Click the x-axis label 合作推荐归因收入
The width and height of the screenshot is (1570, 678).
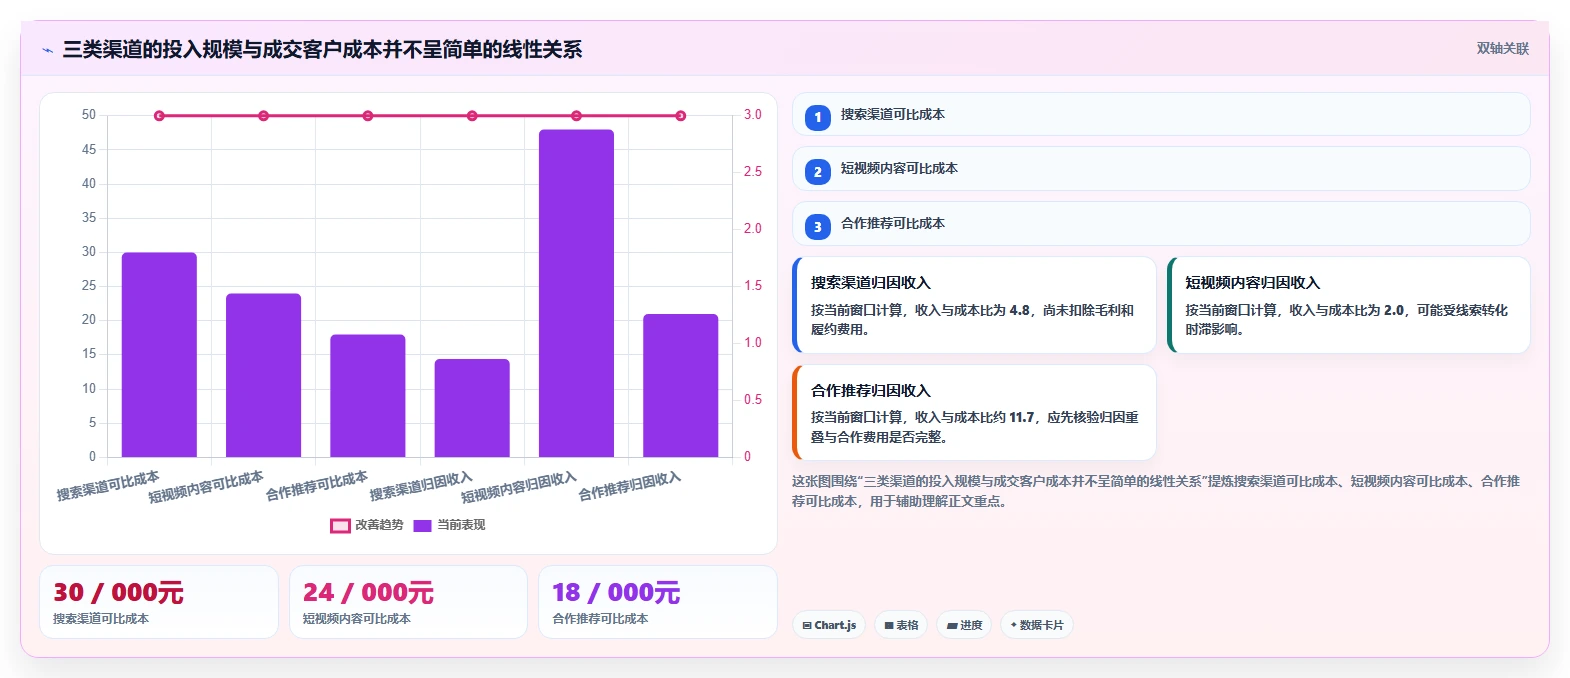point(630,486)
